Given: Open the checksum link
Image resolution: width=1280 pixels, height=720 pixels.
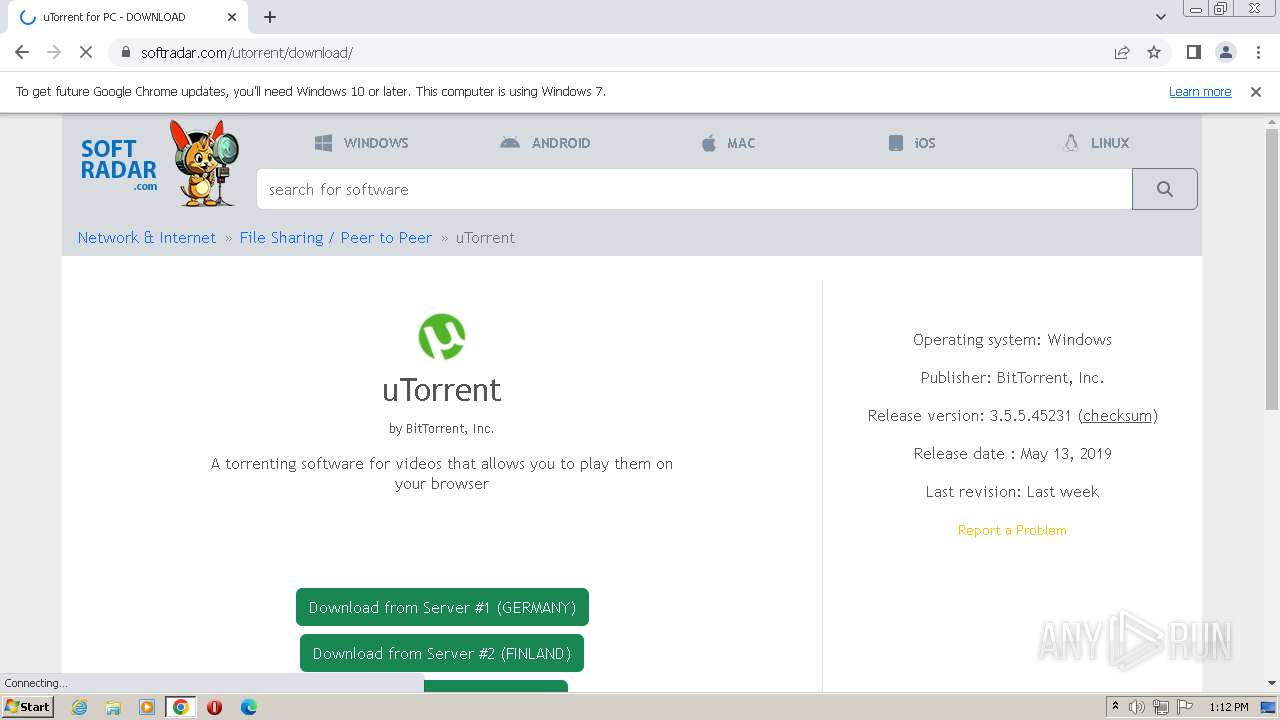Looking at the screenshot, I should coord(1118,415).
